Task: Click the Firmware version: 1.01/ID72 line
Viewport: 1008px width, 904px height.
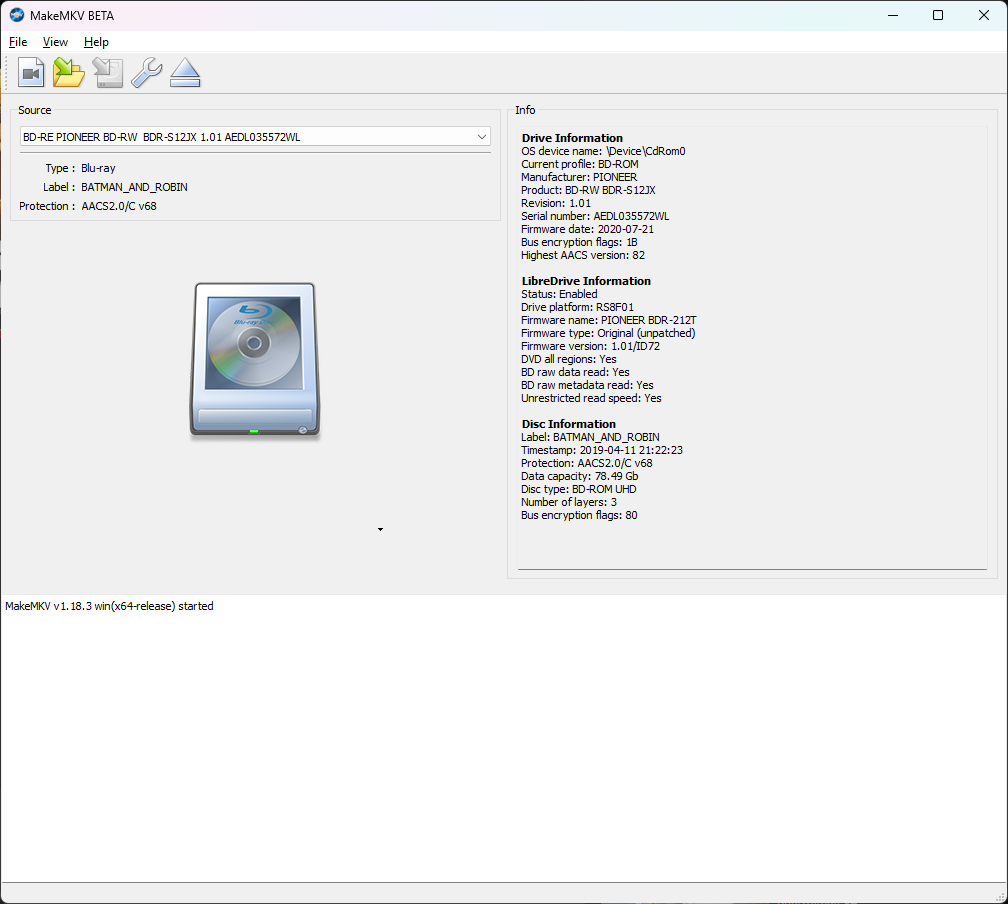Action: (x=591, y=346)
